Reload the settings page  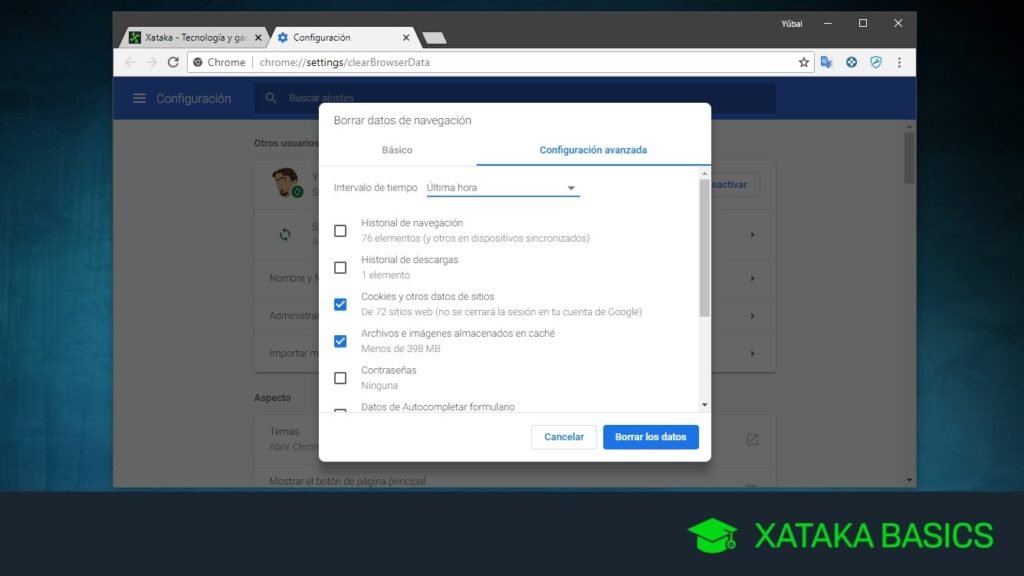click(x=172, y=62)
